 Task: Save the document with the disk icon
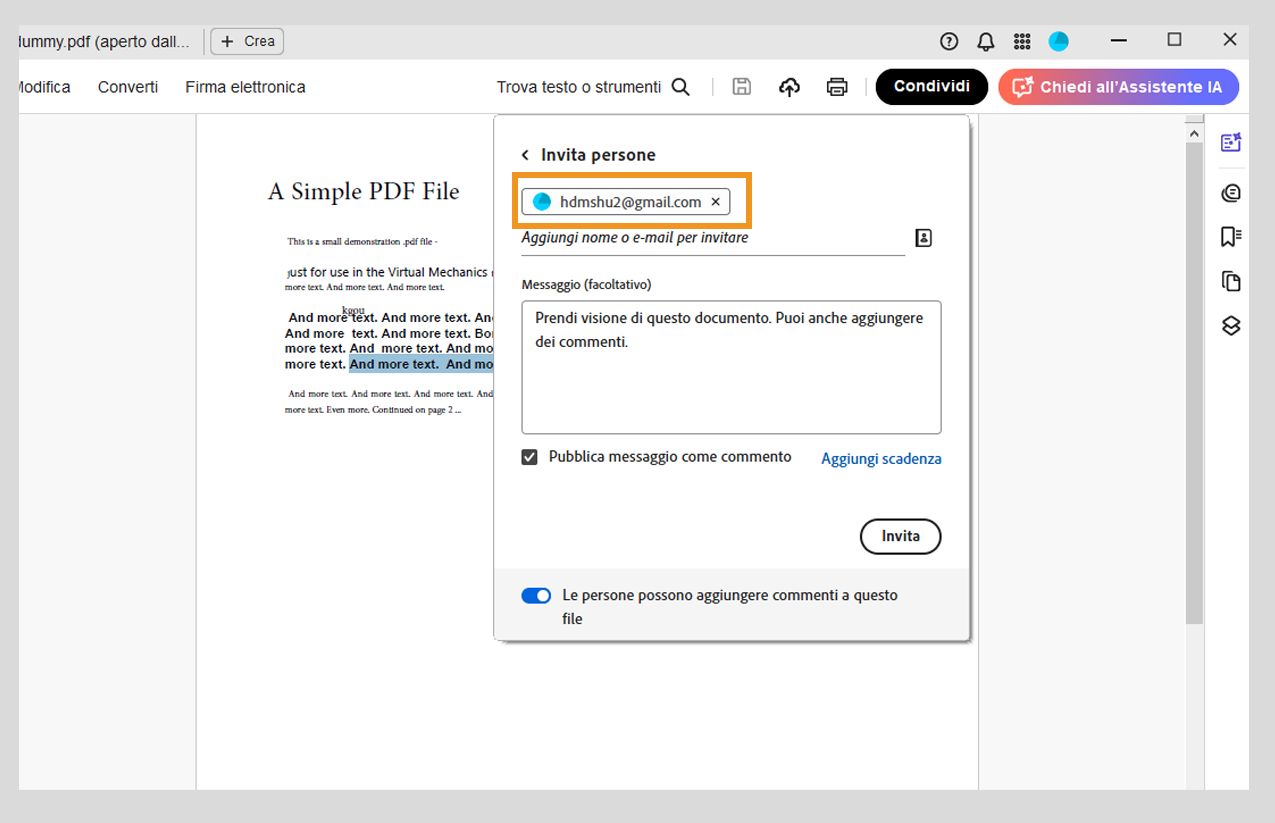point(741,87)
